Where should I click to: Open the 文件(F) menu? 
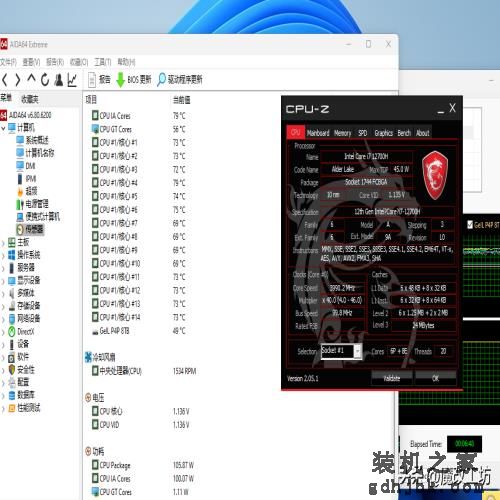pyautogui.click(x=8, y=62)
